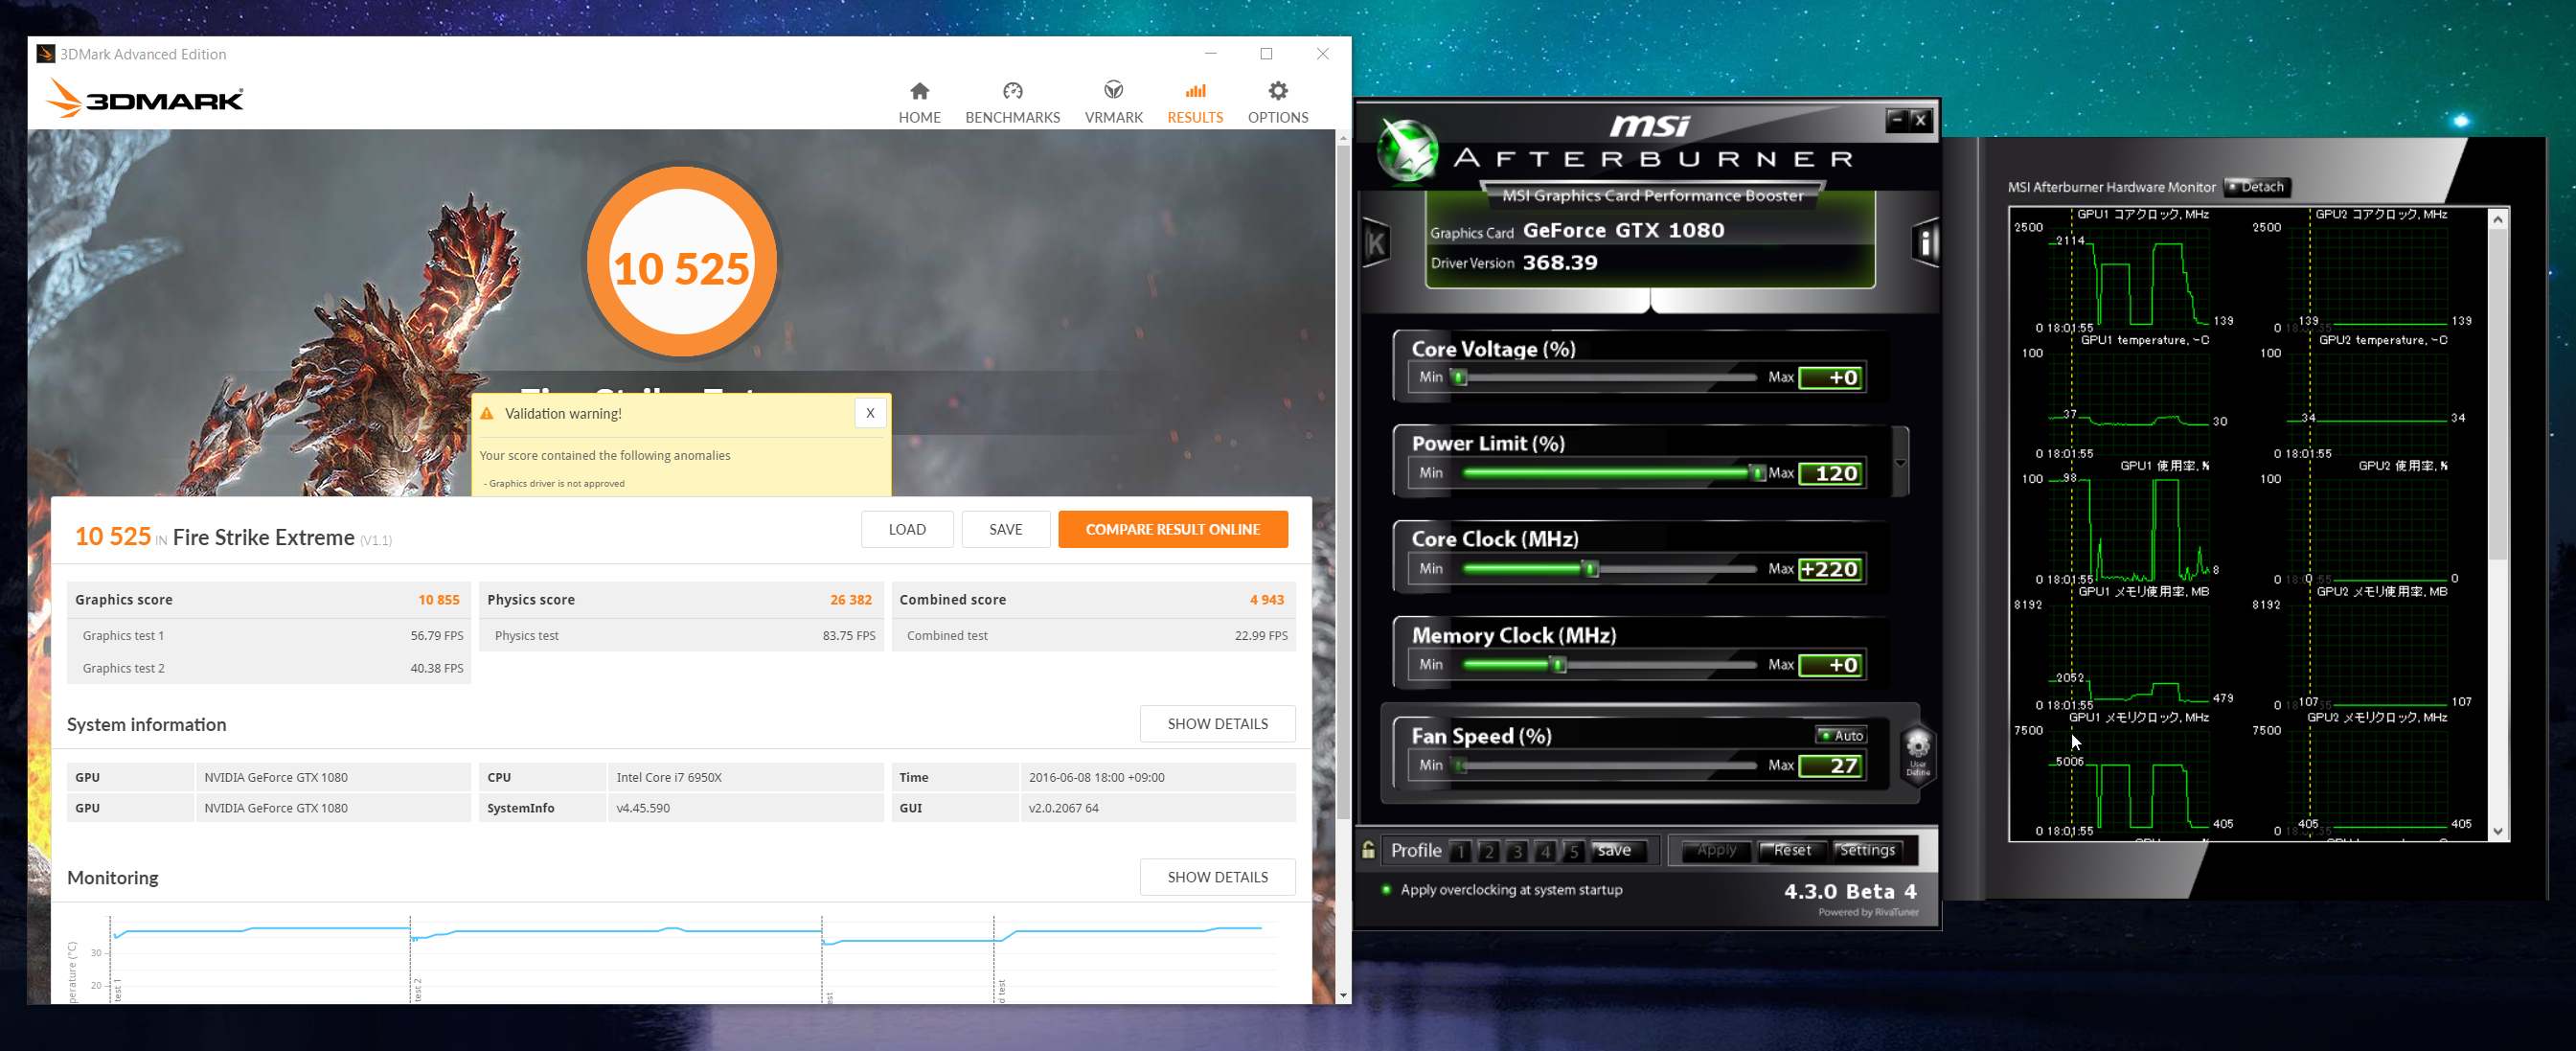
Task: Click Afterburner left K kombustor button
Action: coord(1376,242)
